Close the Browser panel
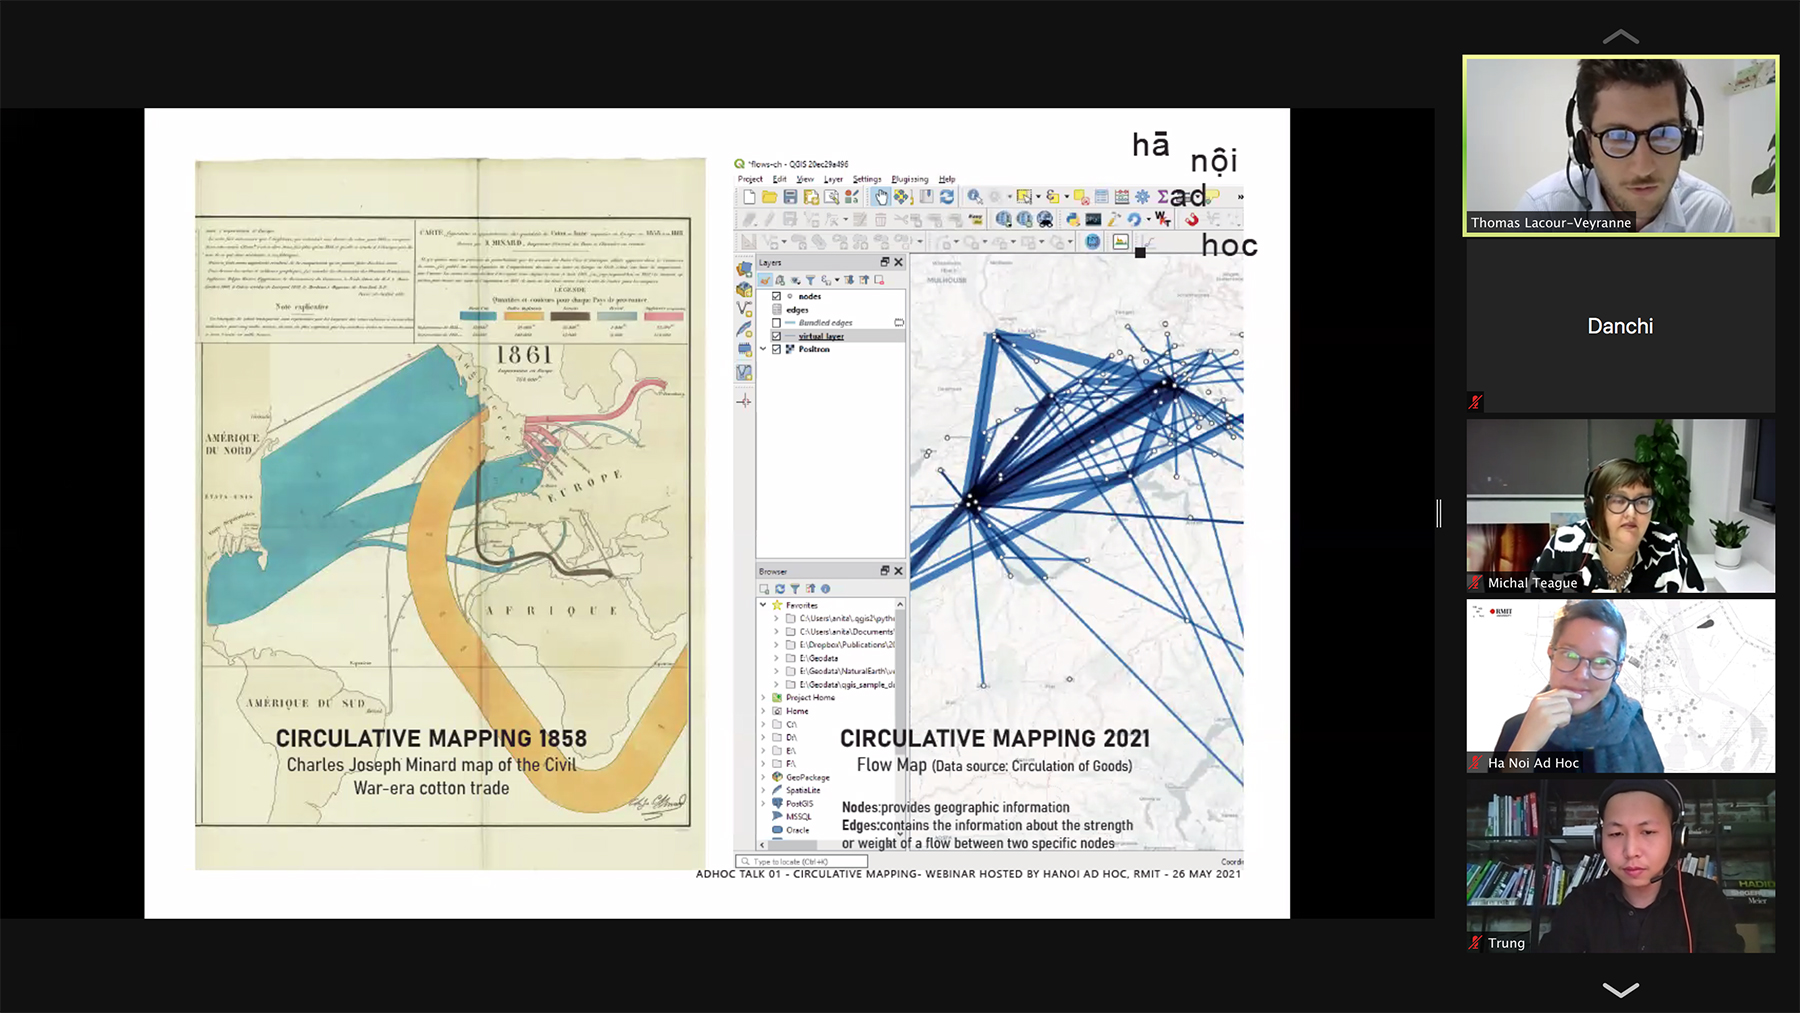The image size is (1800, 1013). pos(898,571)
